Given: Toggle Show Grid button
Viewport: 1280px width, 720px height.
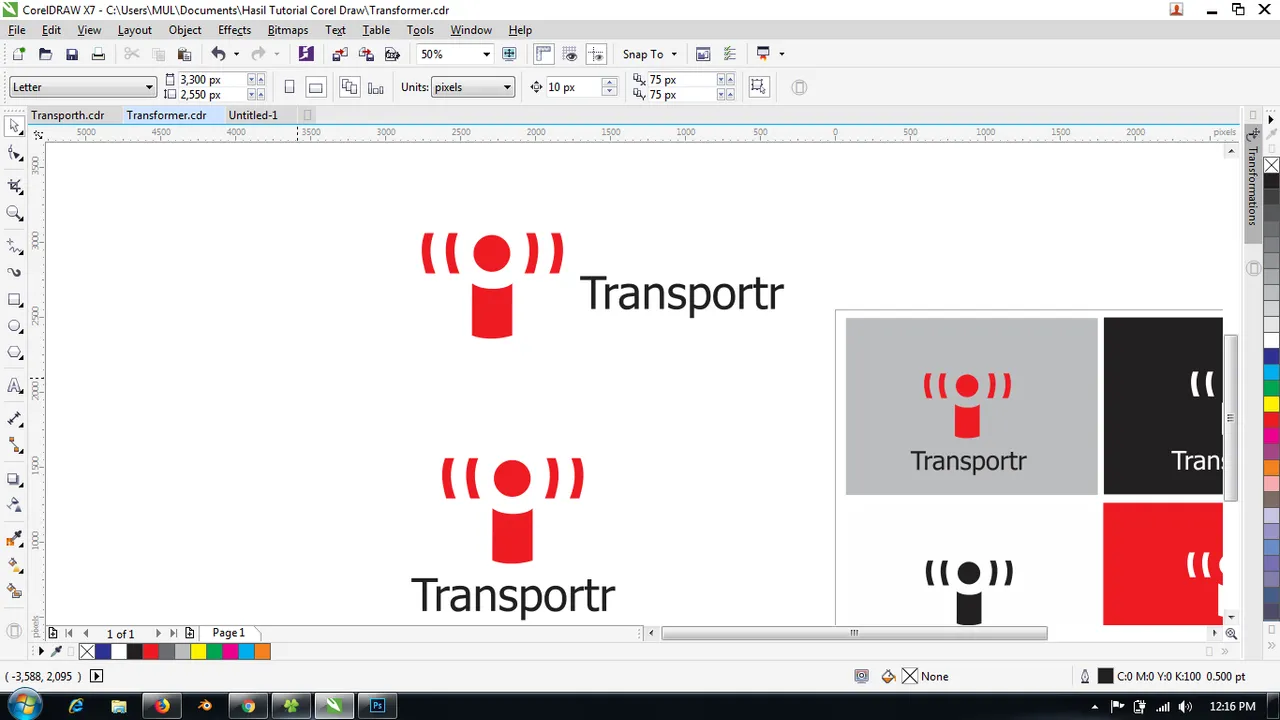Looking at the screenshot, I should [x=570, y=54].
